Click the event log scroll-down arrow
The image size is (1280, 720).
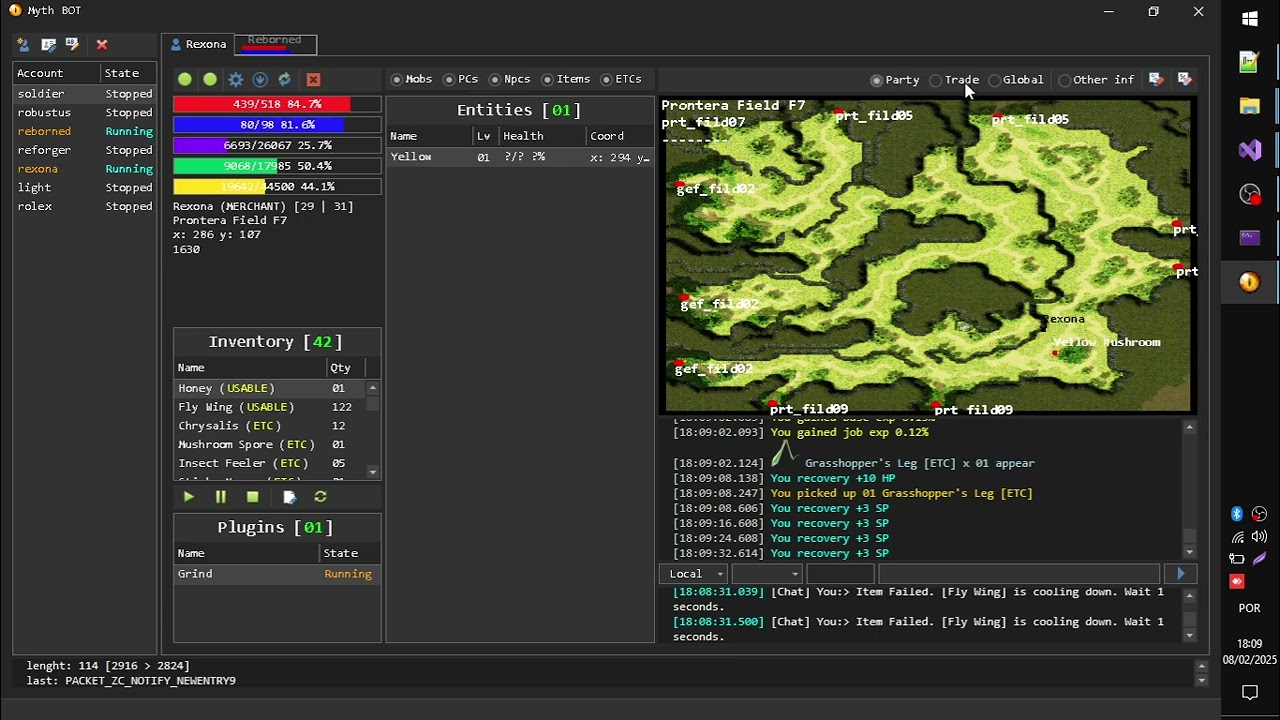1189,552
